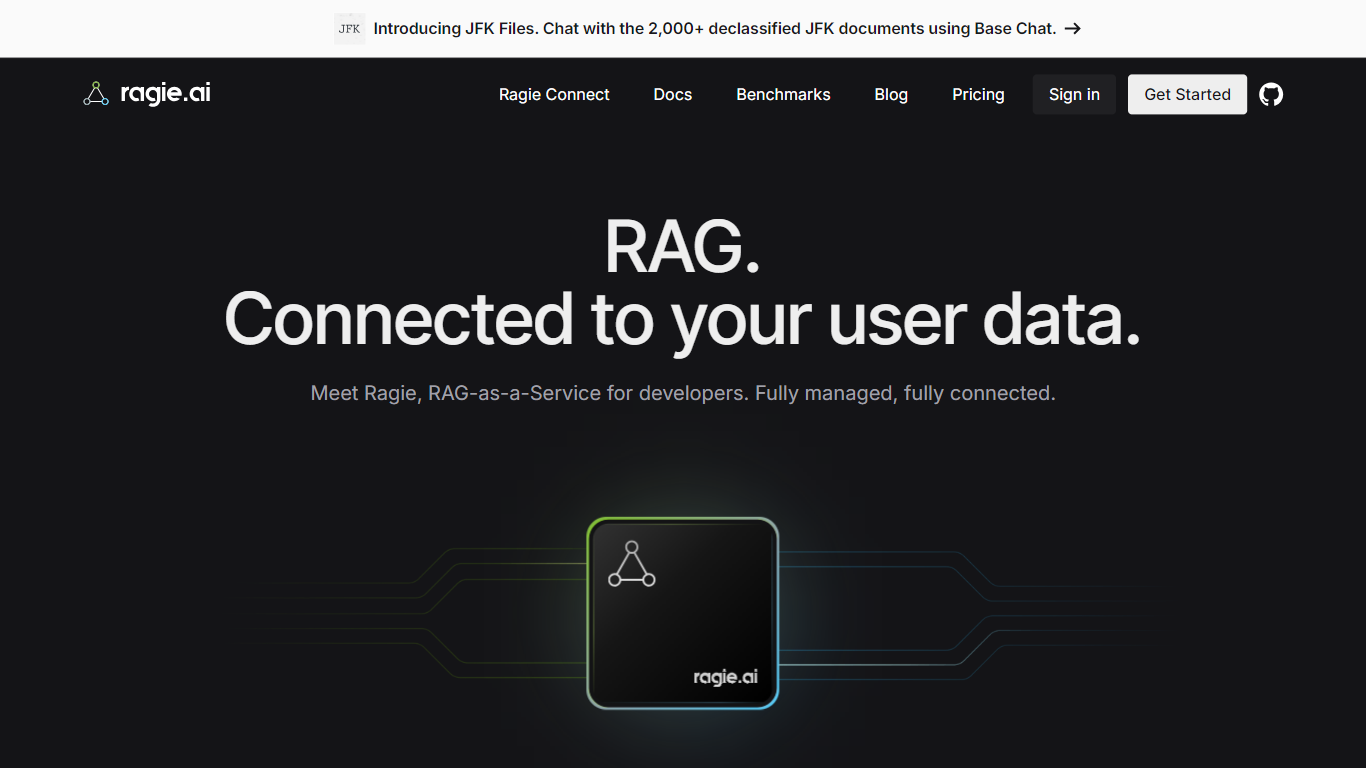1366x768 pixels.
Task: Click the 'RAG.' headline text
Action: tap(683, 246)
